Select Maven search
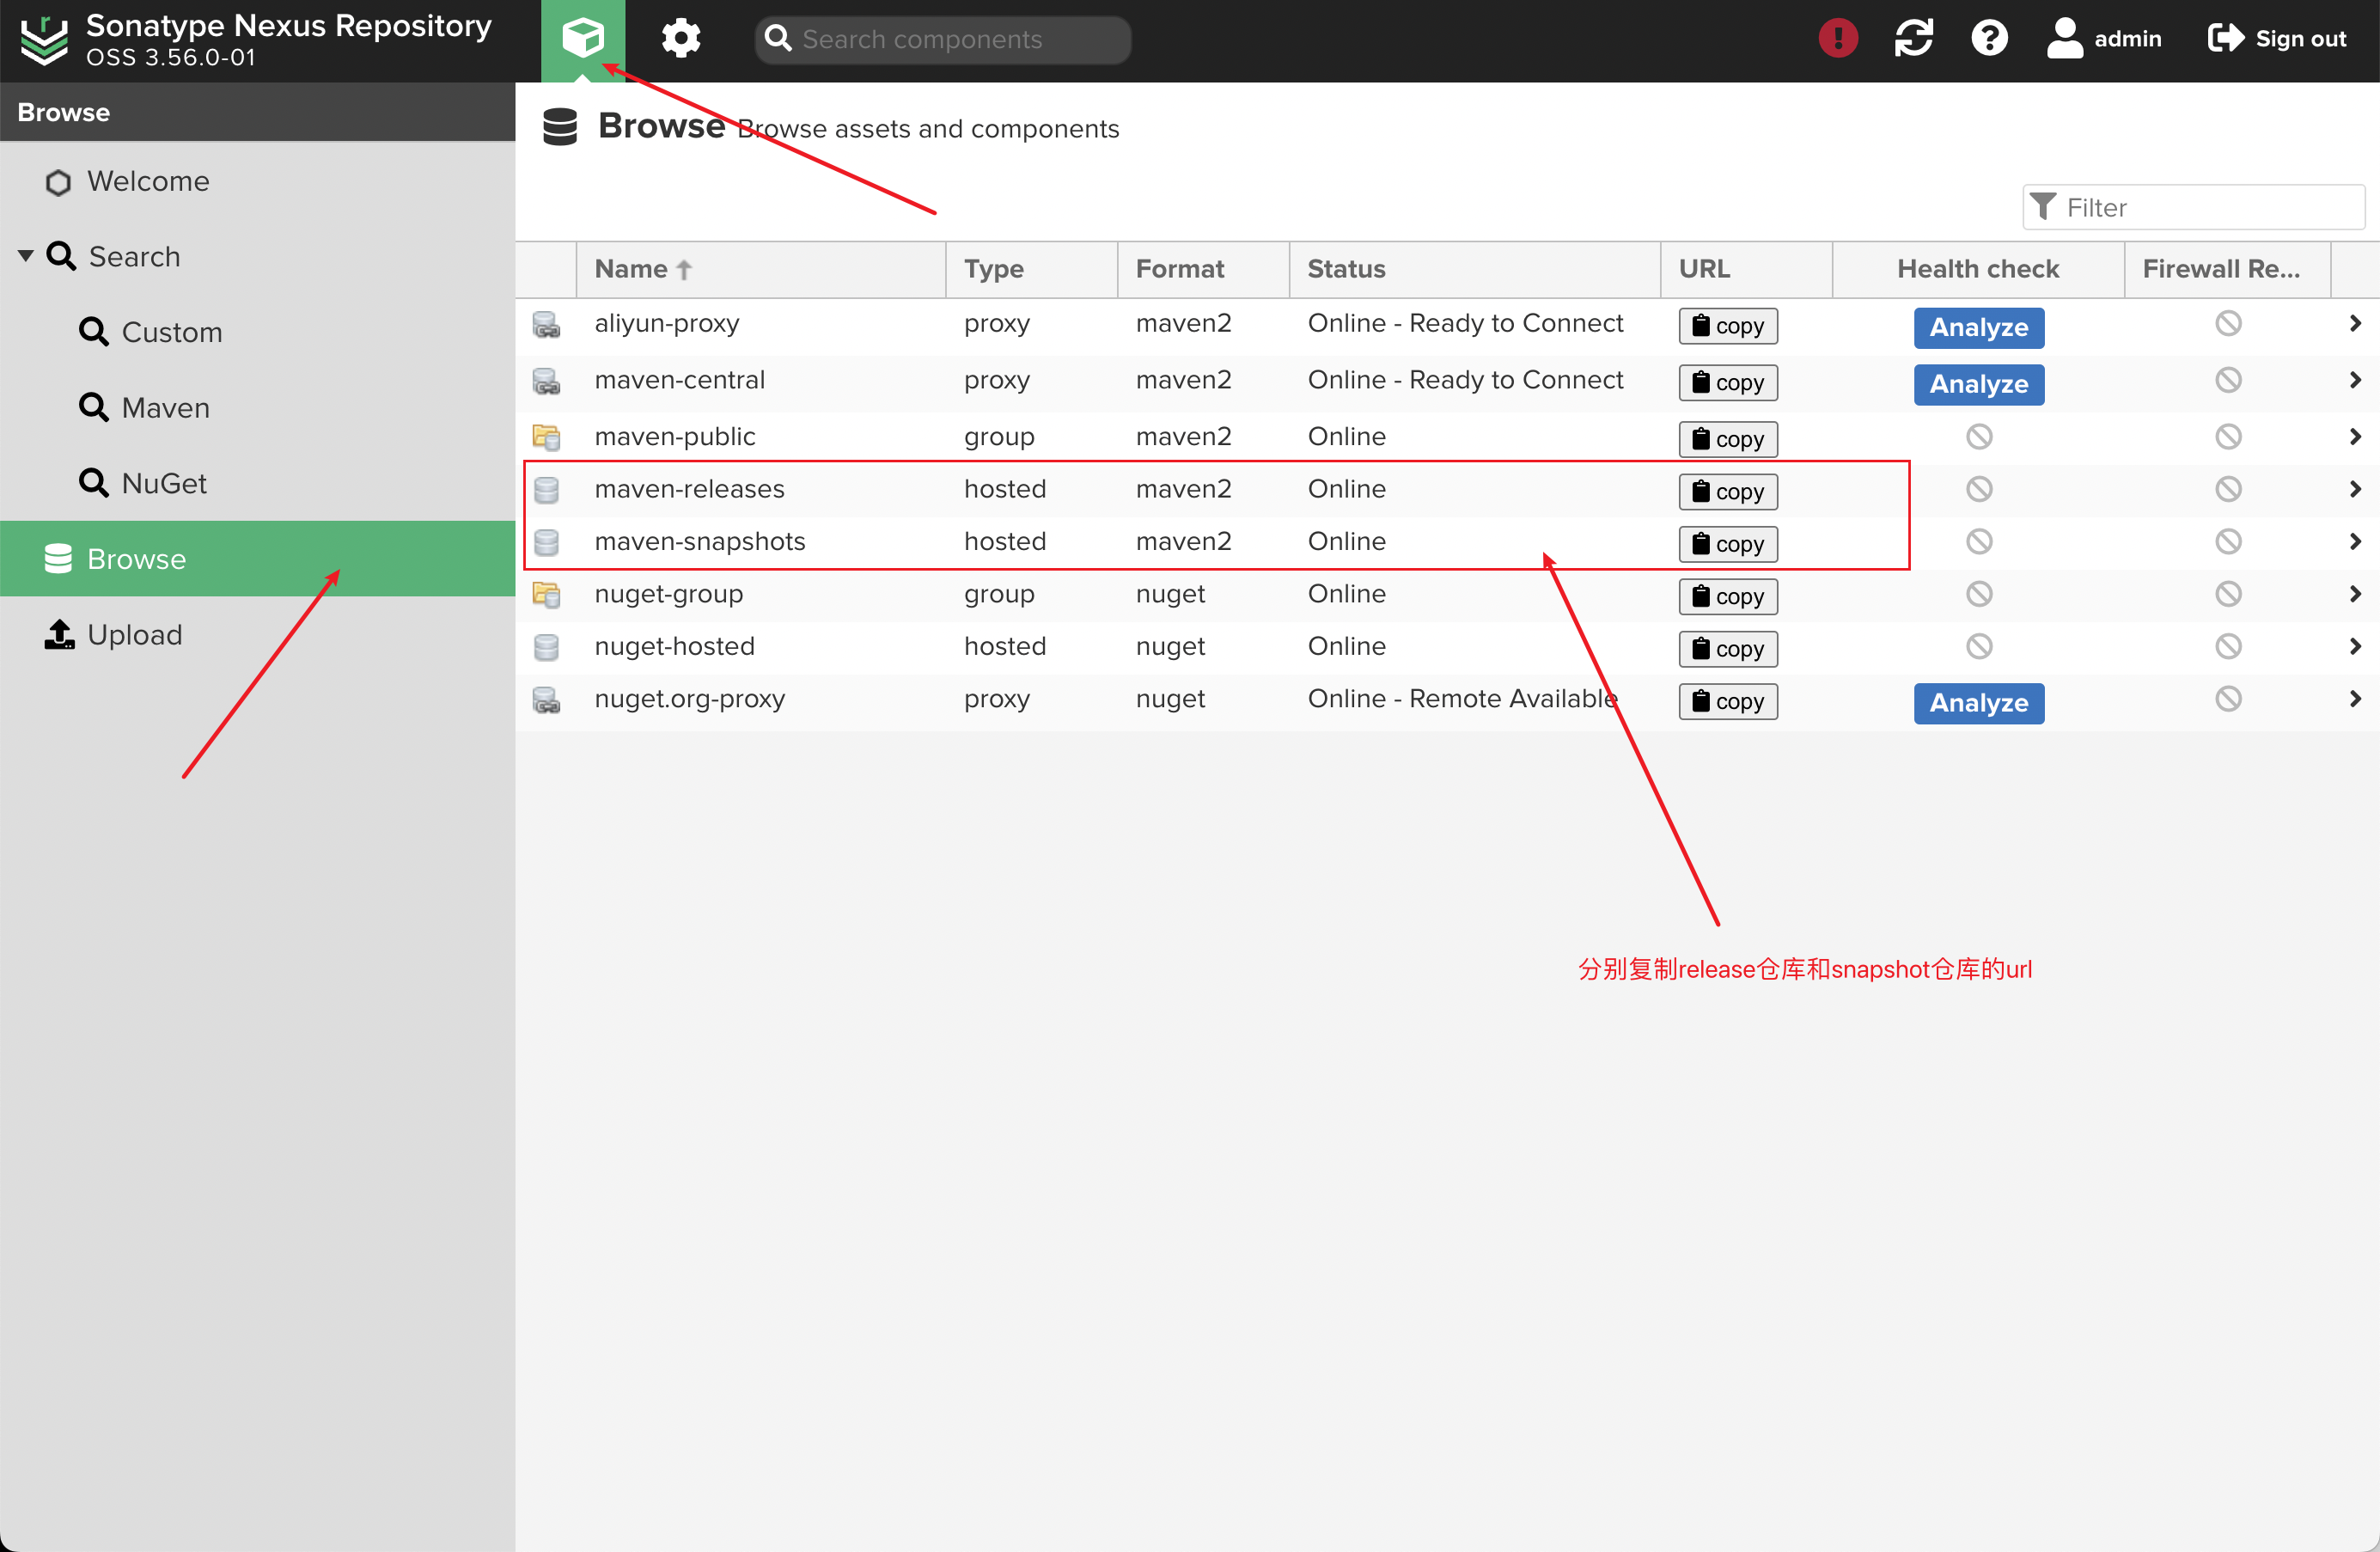The height and width of the screenshot is (1552, 2380). 258,407
